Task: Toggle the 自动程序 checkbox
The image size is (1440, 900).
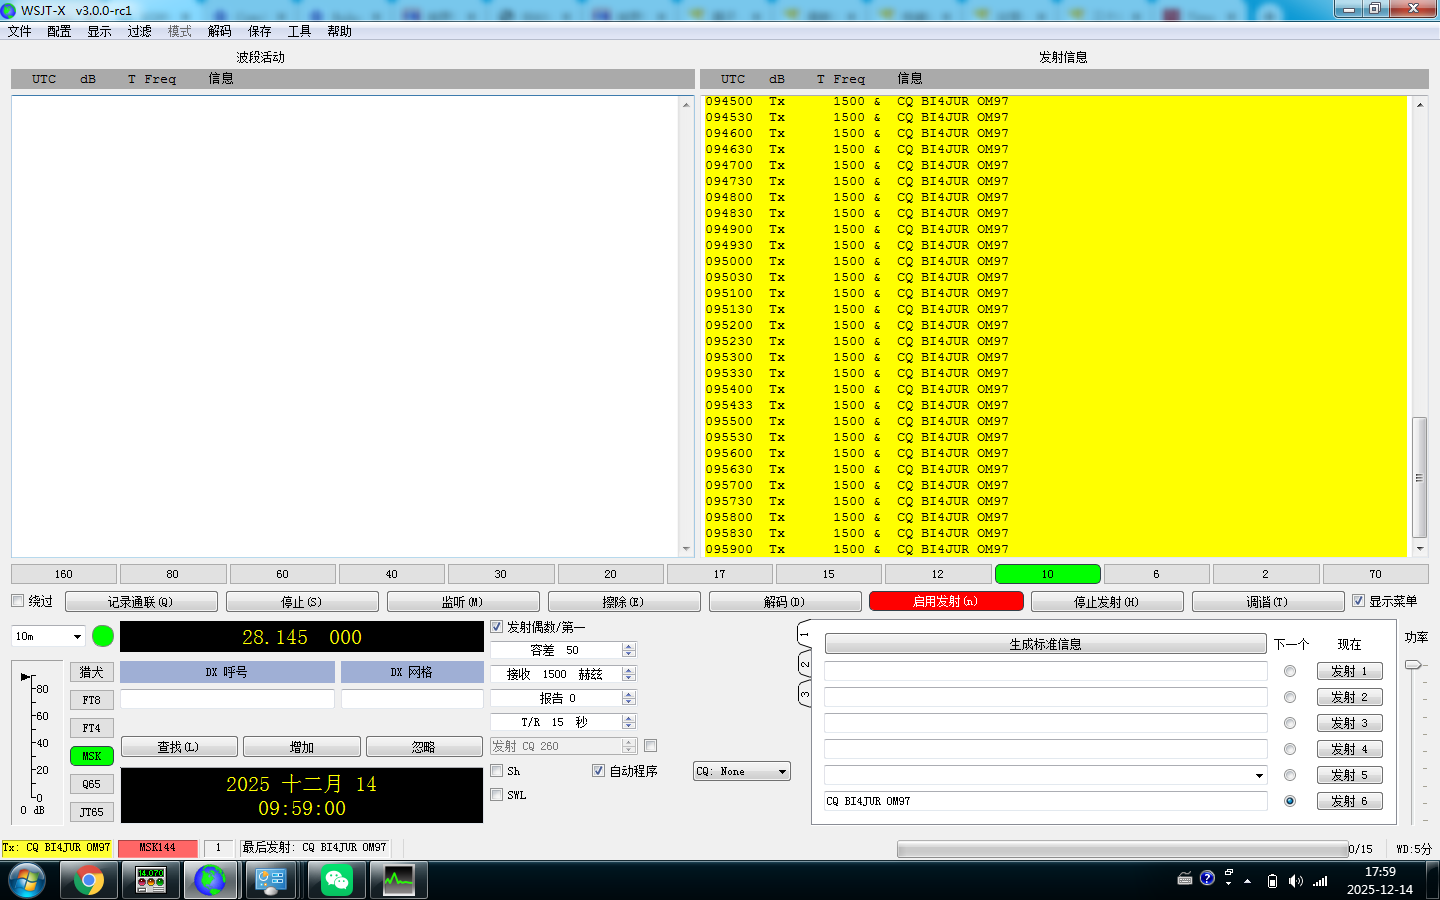Action: (x=598, y=771)
